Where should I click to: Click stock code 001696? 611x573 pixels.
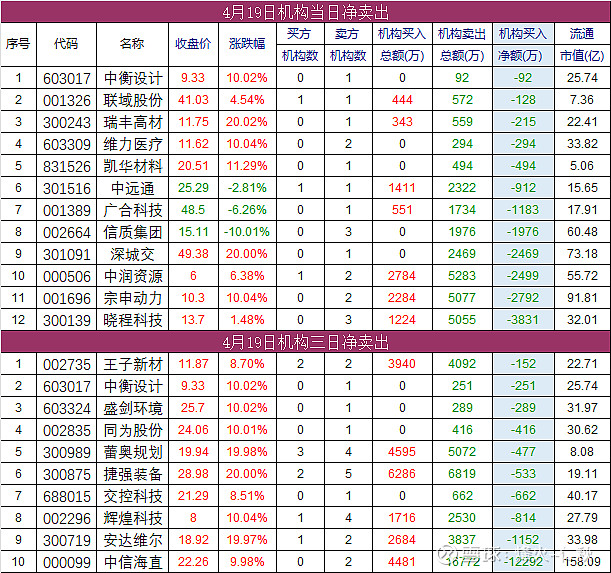click(67, 299)
